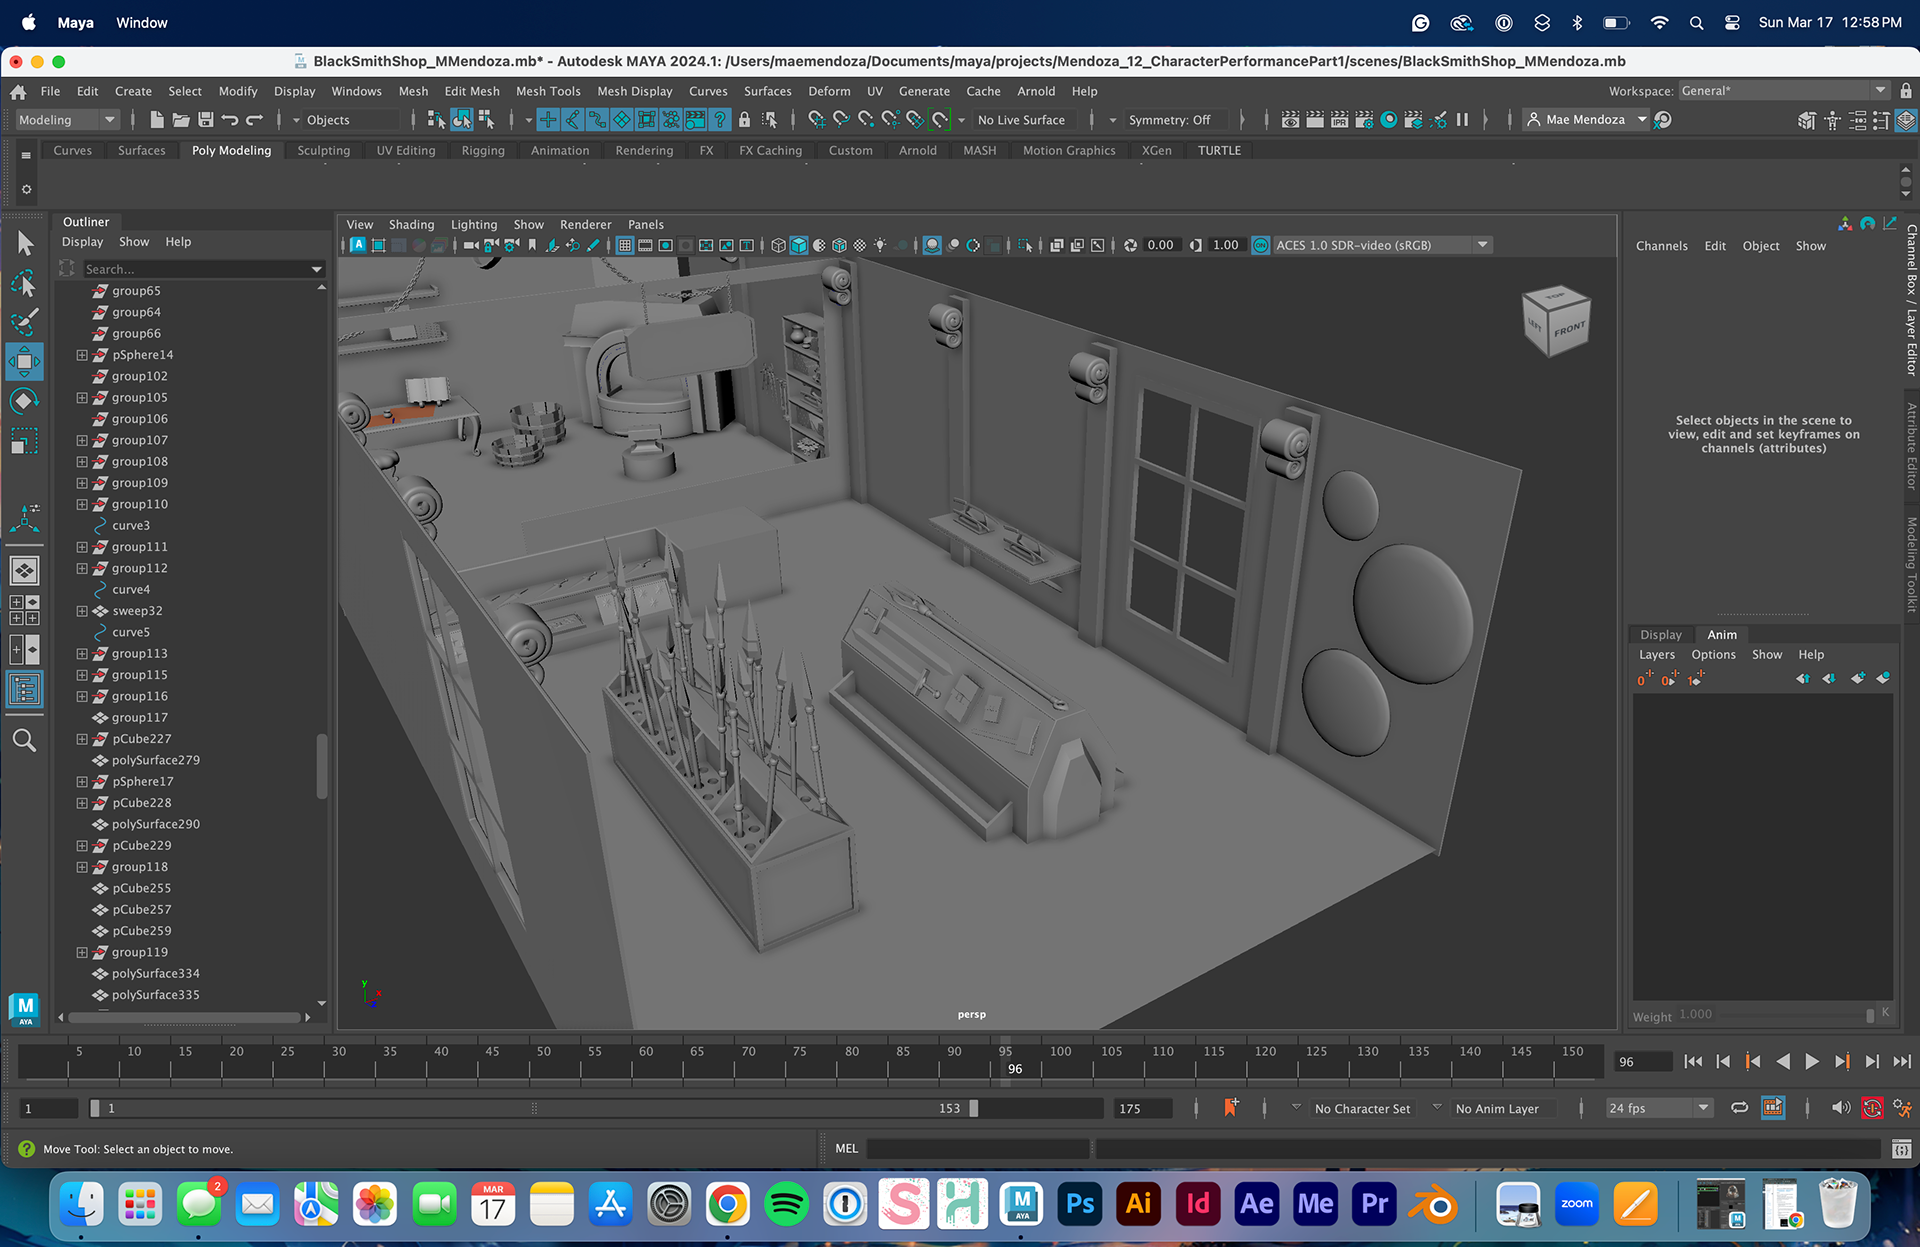
Task: Click the four-pane layout icon
Action: [x=25, y=610]
